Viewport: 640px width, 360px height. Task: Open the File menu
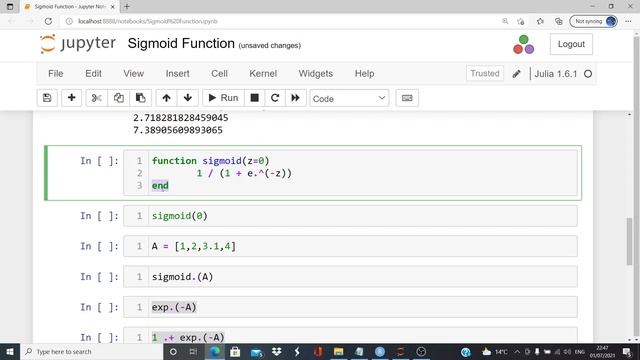pyautogui.click(x=56, y=73)
